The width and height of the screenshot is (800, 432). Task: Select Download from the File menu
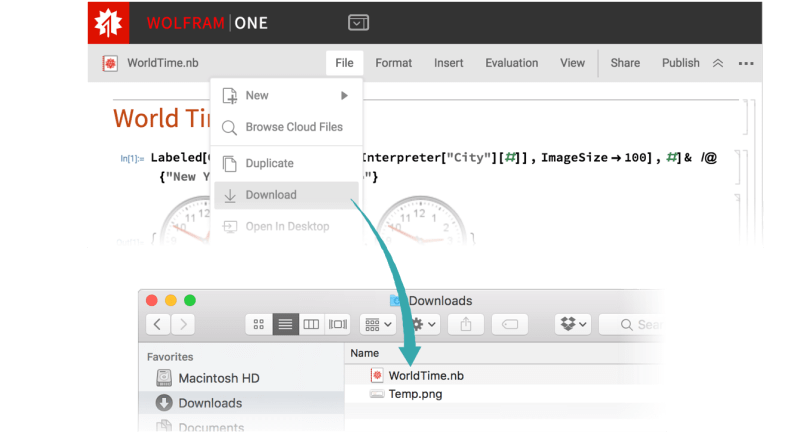coord(286,195)
